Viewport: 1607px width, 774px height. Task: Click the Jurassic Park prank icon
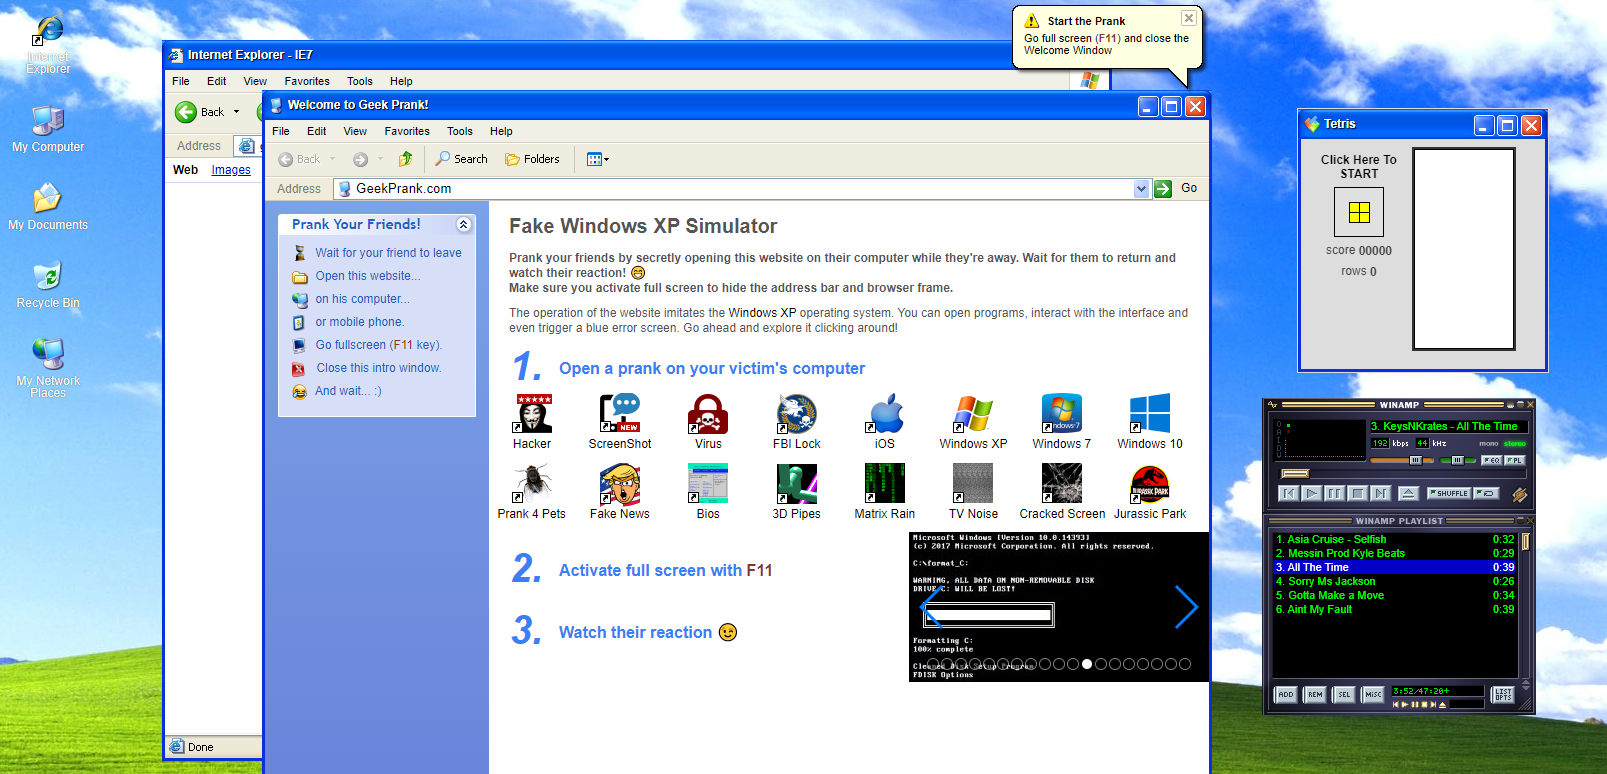click(x=1150, y=484)
